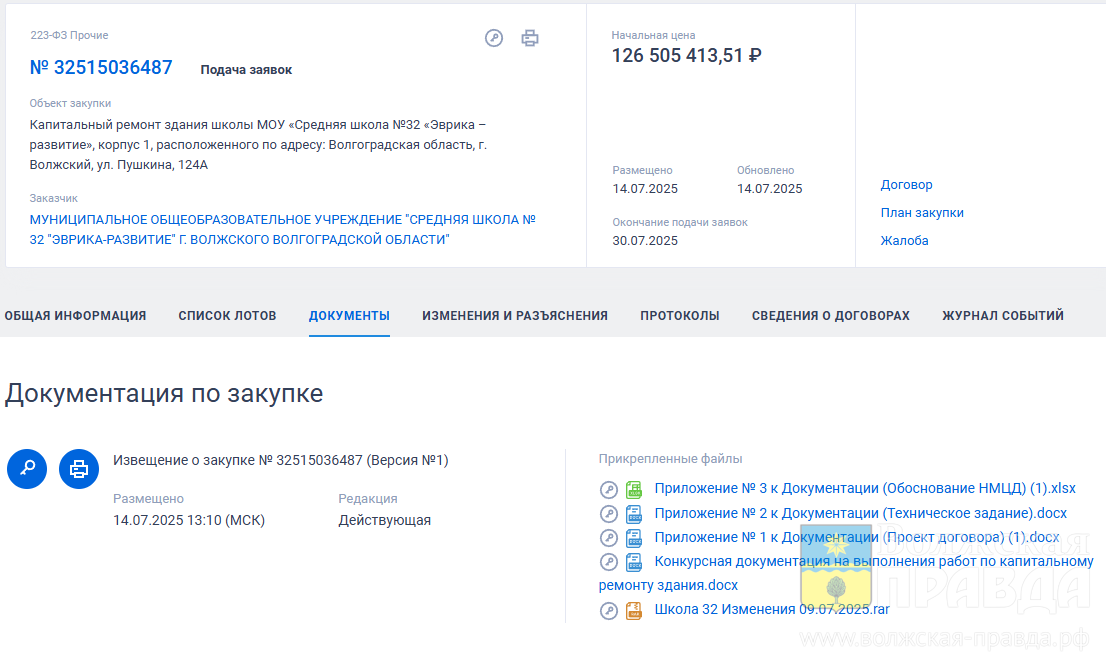Open the Список лотов tab
The height and width of the screenshot is (658, 1106).
pyautogui.click(x=227, y=316)
